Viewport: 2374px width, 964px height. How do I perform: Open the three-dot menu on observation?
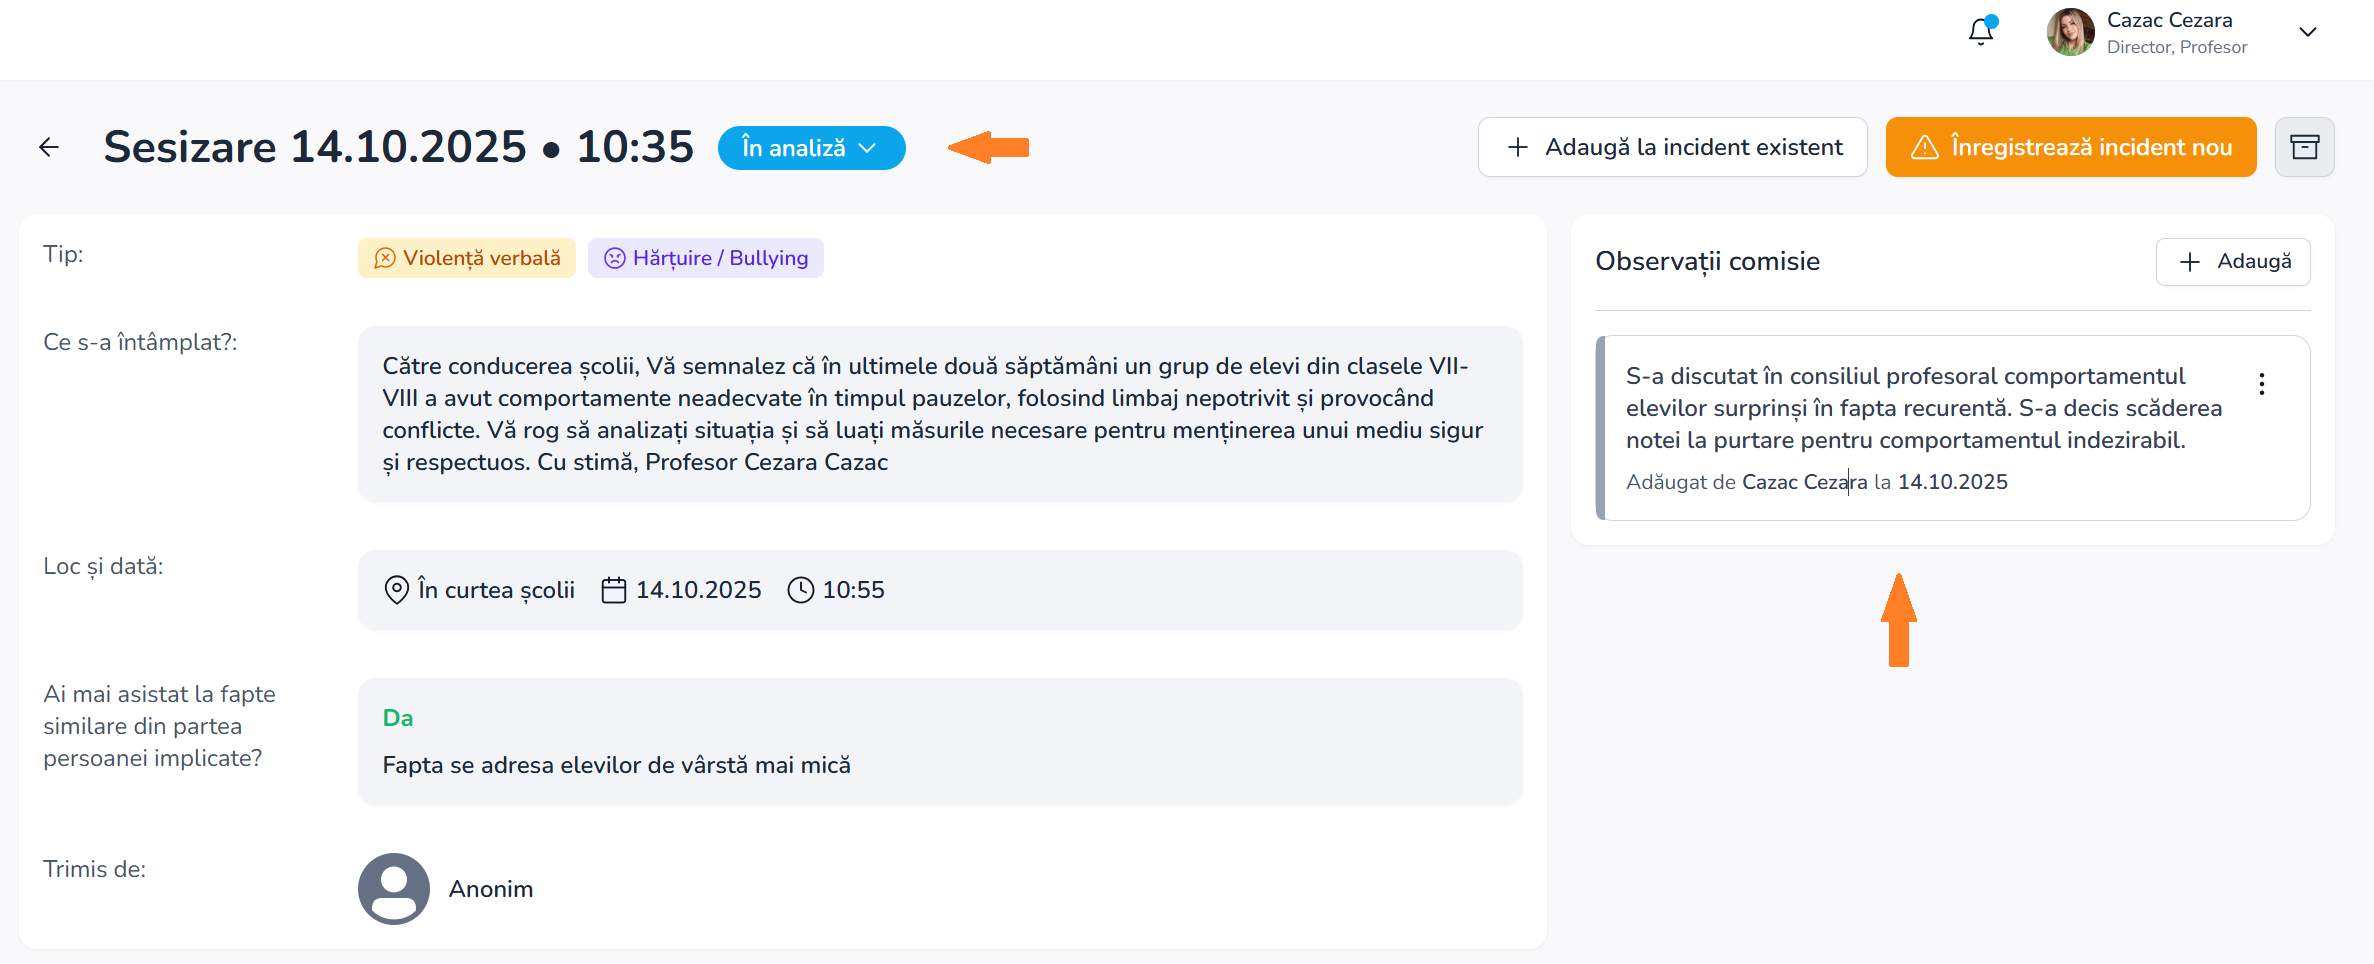pyautogui.click(x=2261, y=384)
